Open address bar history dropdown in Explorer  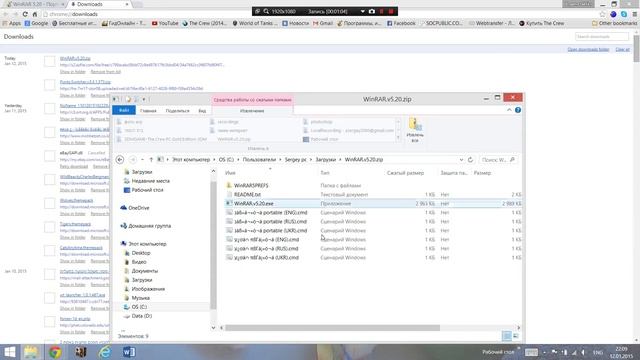tap(461, 160)
